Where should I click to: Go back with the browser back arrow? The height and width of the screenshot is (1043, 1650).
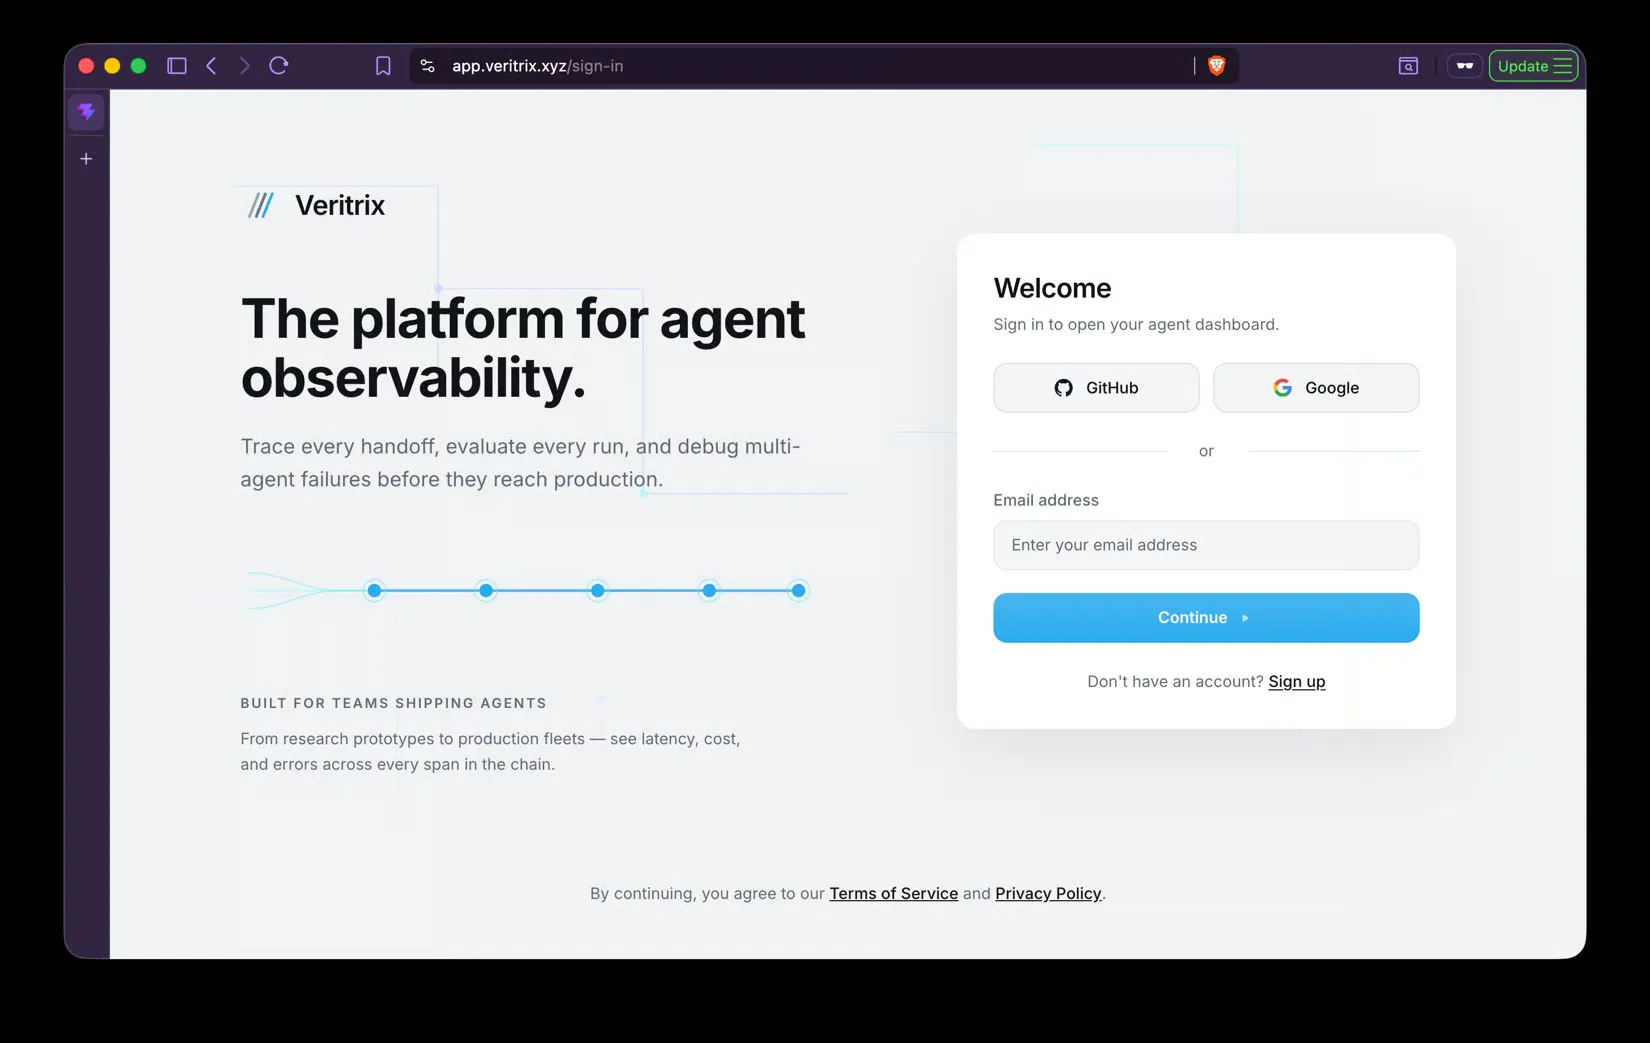[x=211, y=66]
